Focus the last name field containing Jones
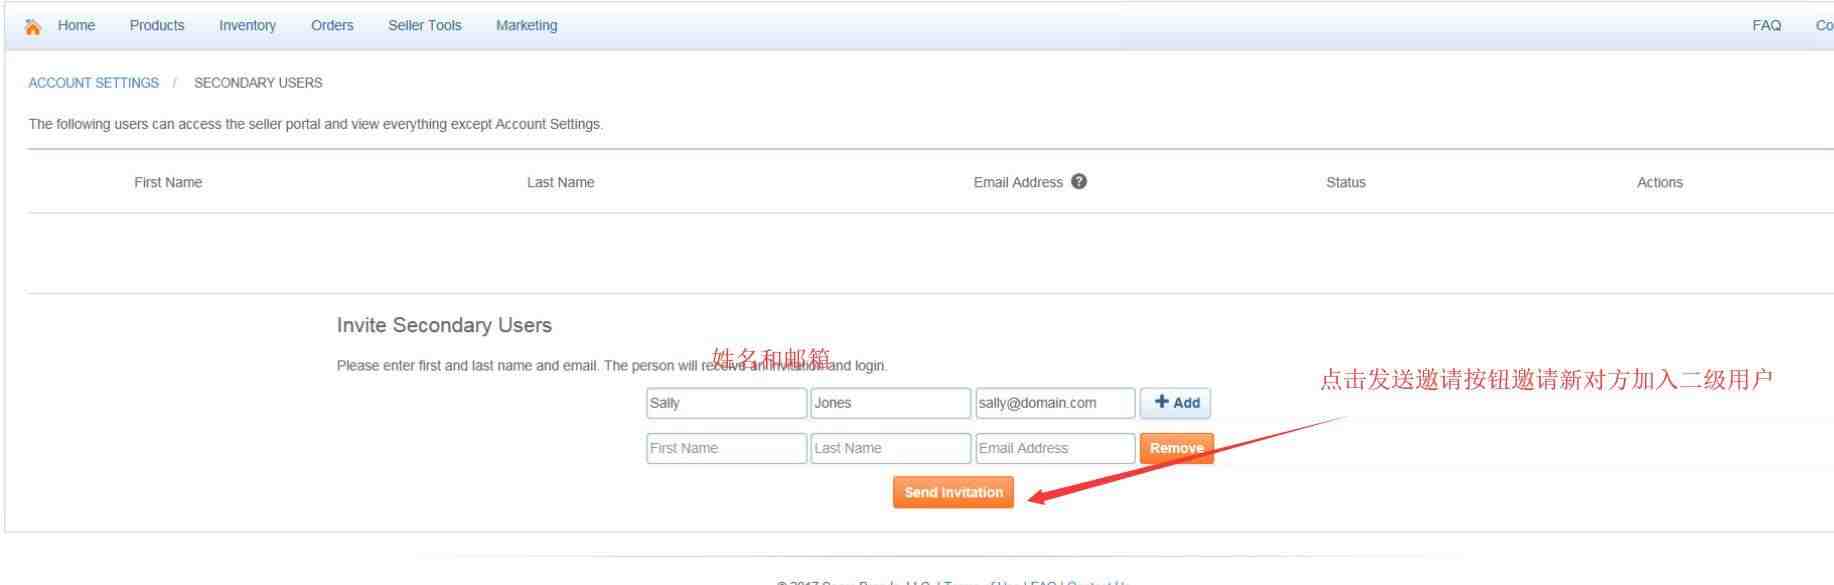Screen dimensions: 1834x585 coord(891,403)
